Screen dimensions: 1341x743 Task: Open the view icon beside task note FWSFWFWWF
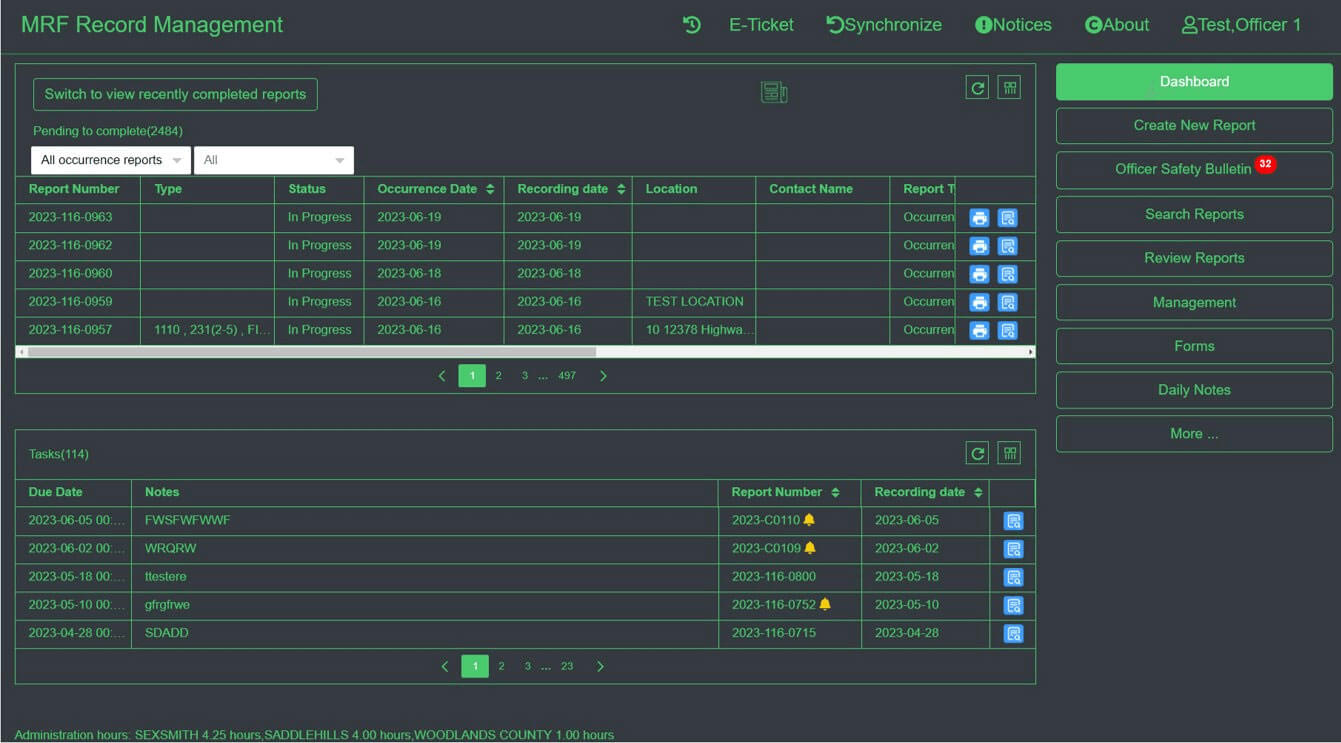click(x=1013, y=521)
